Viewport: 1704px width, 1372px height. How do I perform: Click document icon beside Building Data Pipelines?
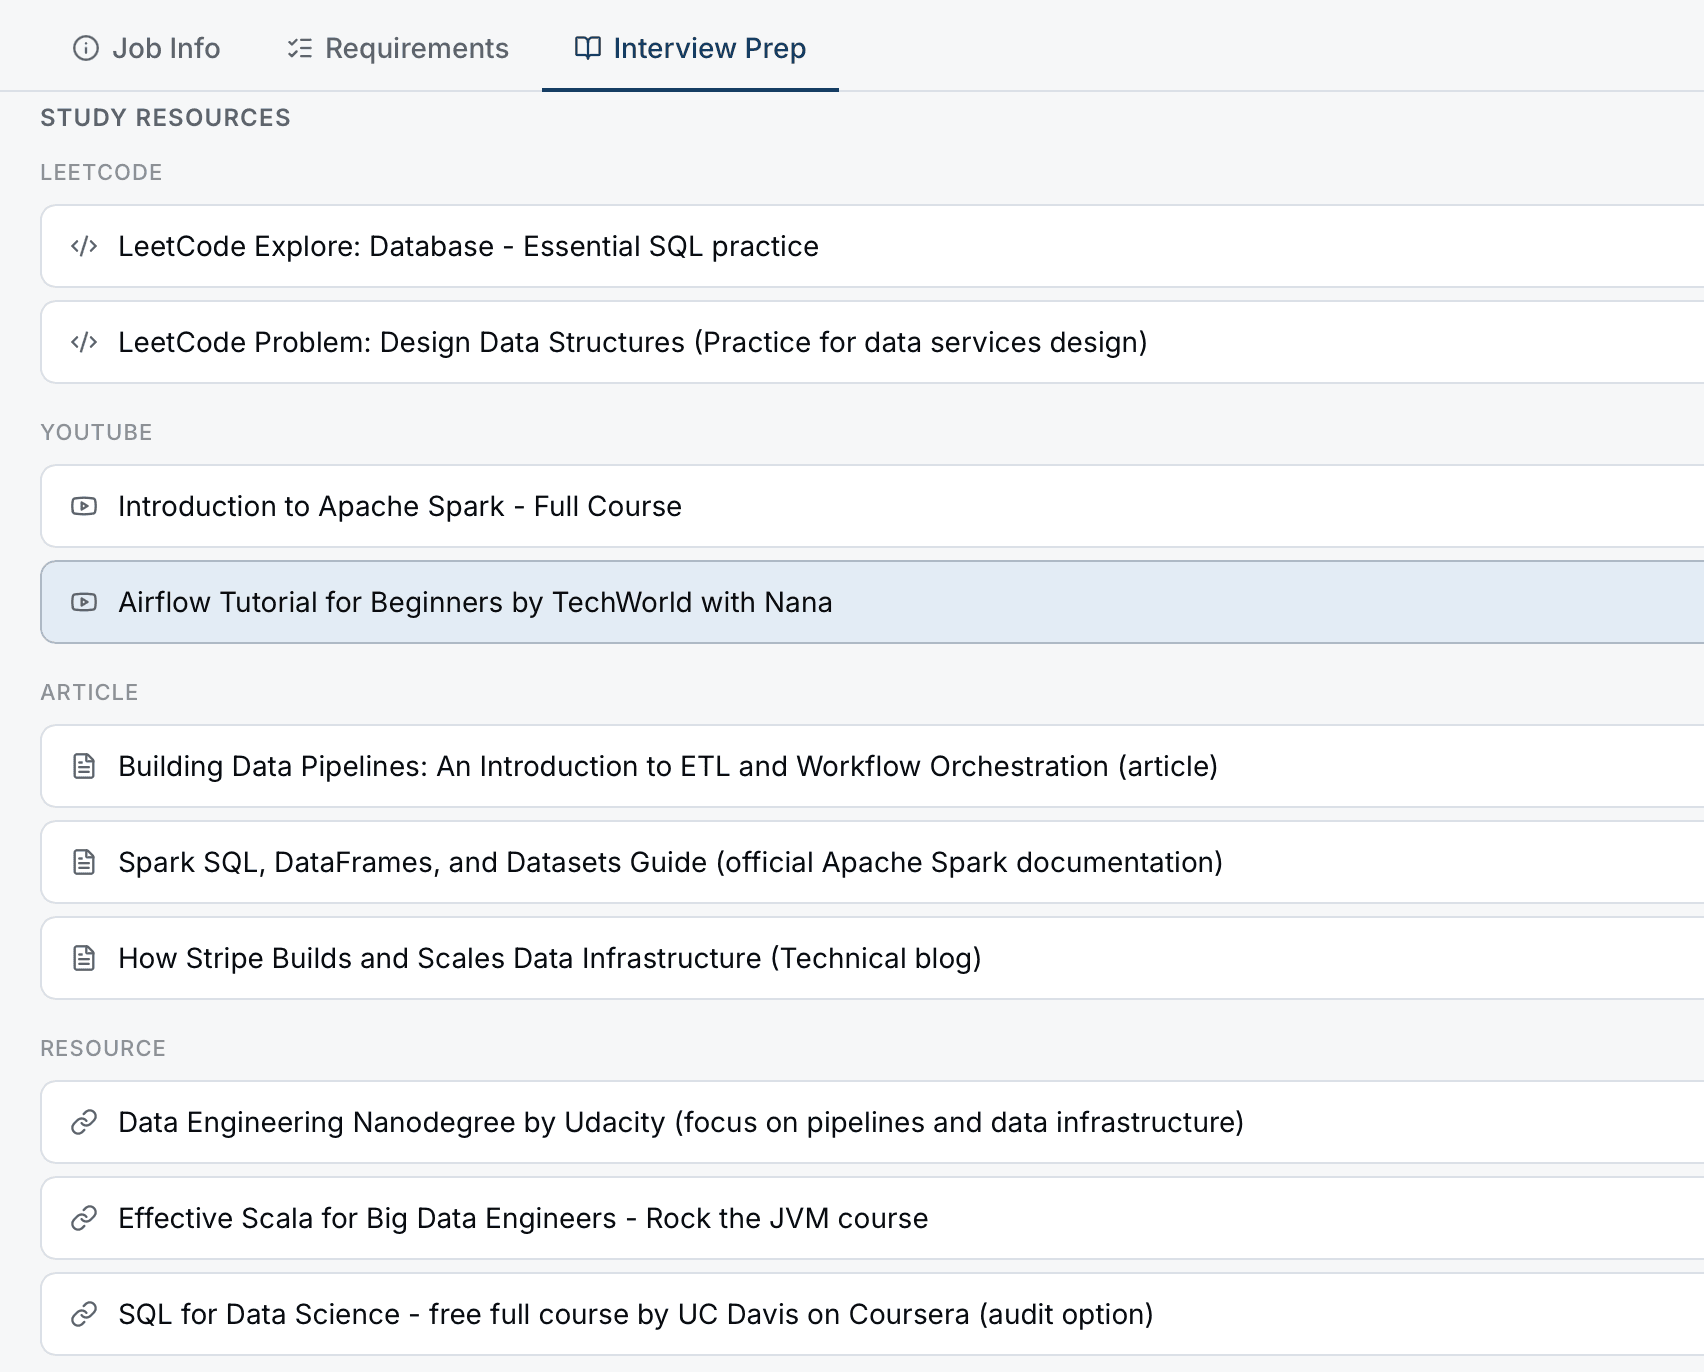(84, 766)
